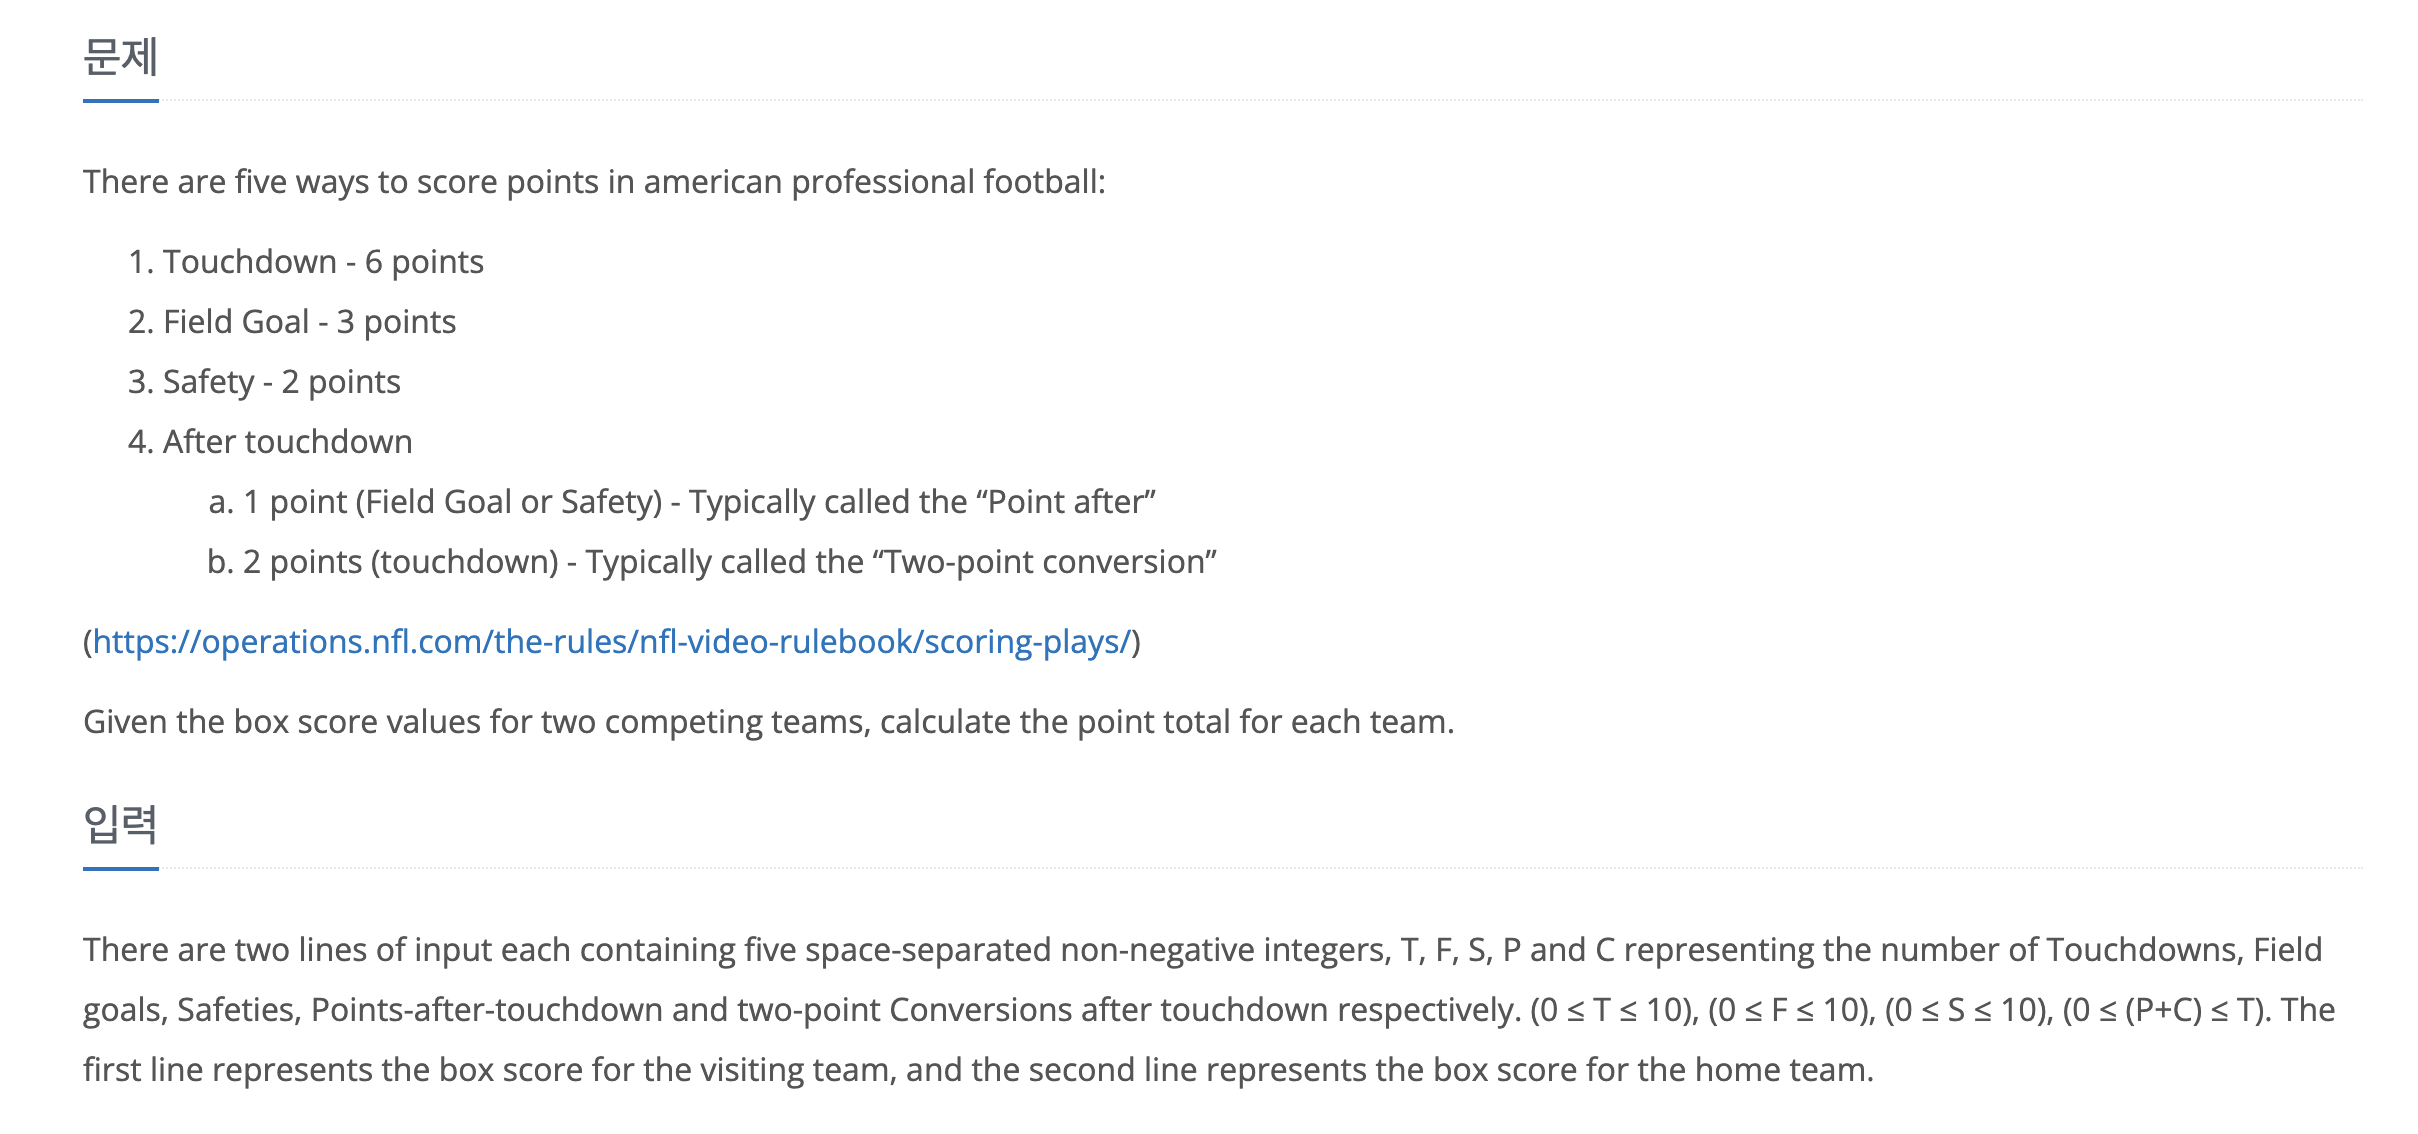Click the 문제 section heading
The width and height of the screenshot is (2418, 1134).
[120, 57]
